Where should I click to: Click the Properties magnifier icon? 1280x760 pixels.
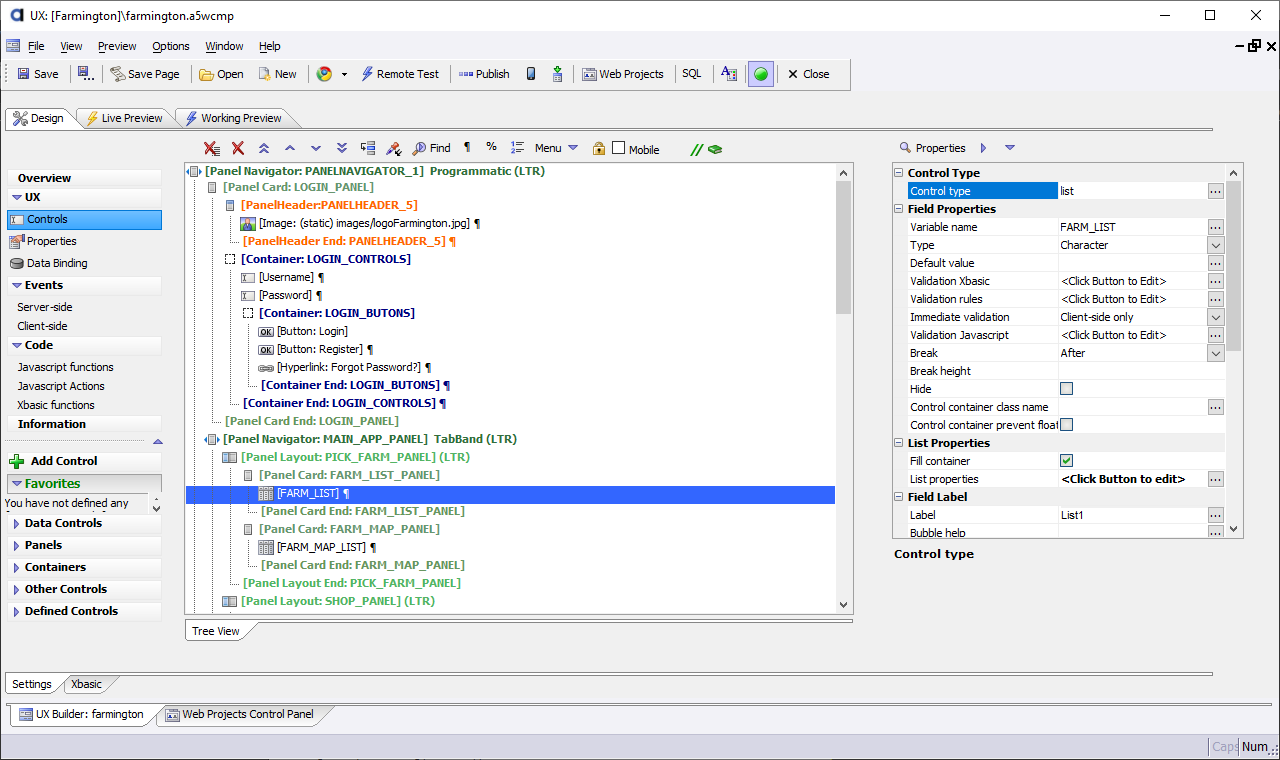click(x=906, y=147)
